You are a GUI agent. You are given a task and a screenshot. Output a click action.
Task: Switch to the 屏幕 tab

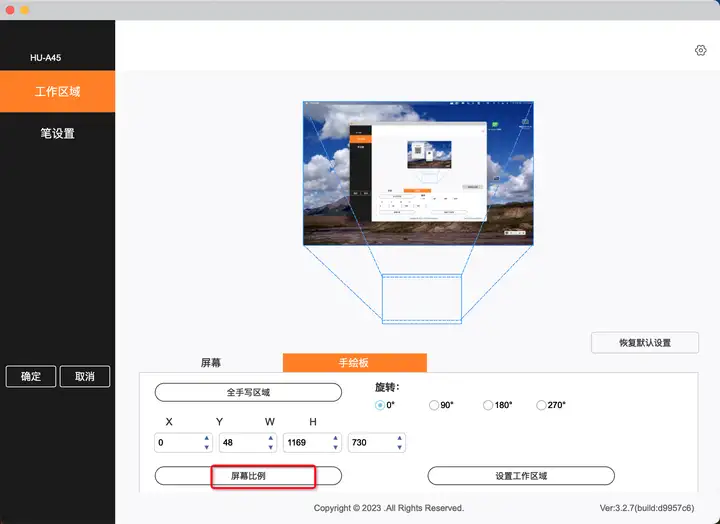click(211, 362)
